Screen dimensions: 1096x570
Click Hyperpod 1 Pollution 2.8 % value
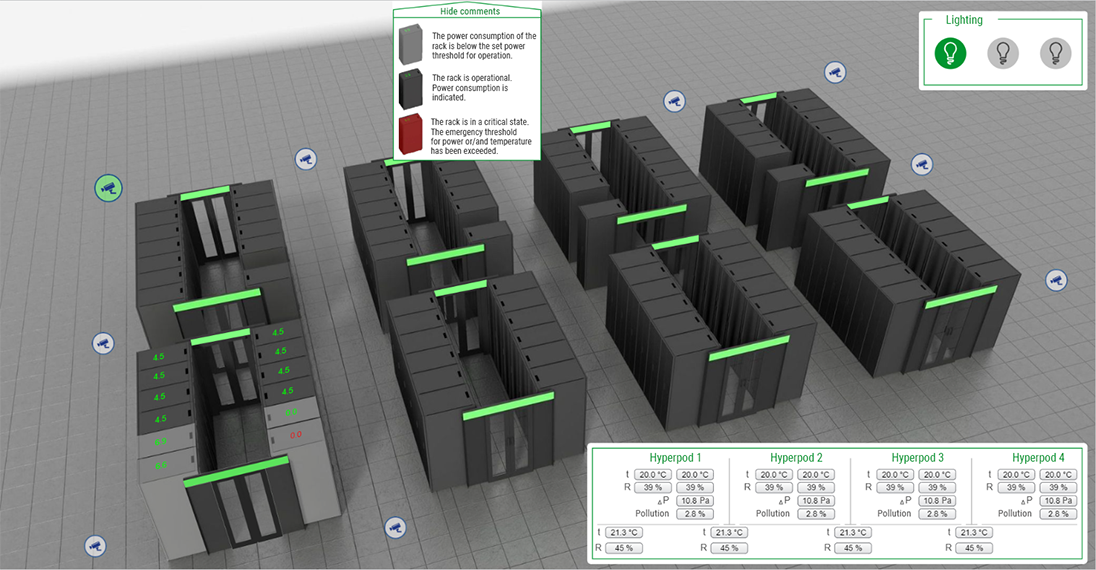(695, 513)
